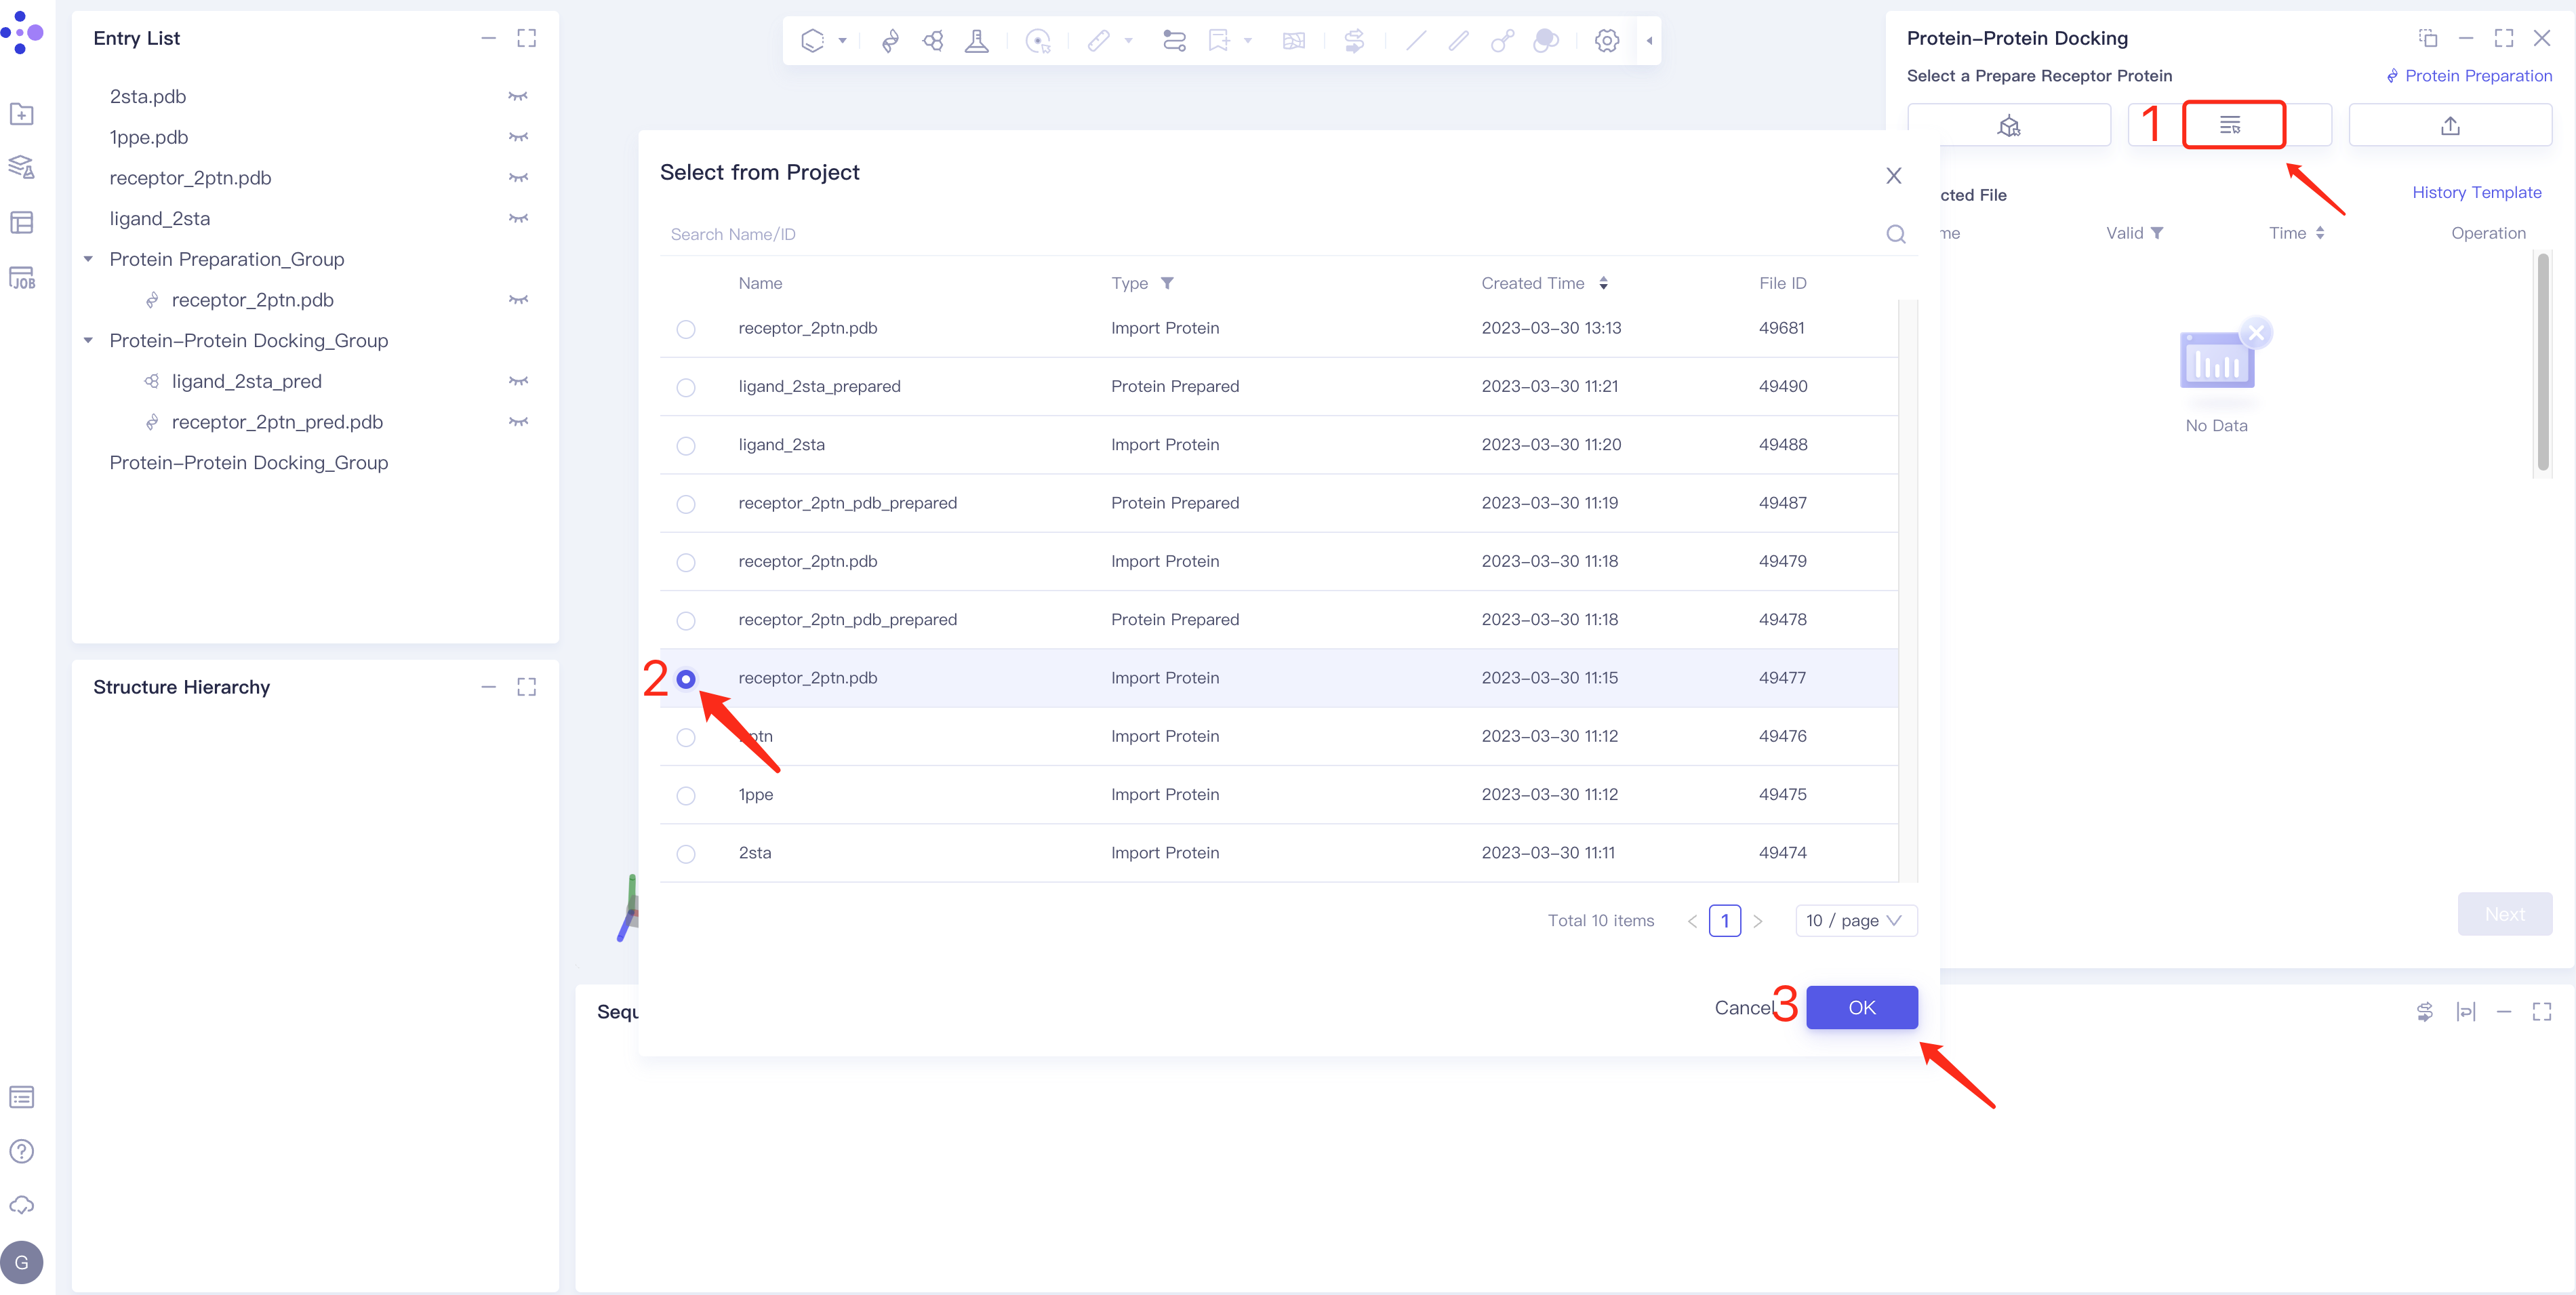Click the Search Name/ID field

point(1270,234)
